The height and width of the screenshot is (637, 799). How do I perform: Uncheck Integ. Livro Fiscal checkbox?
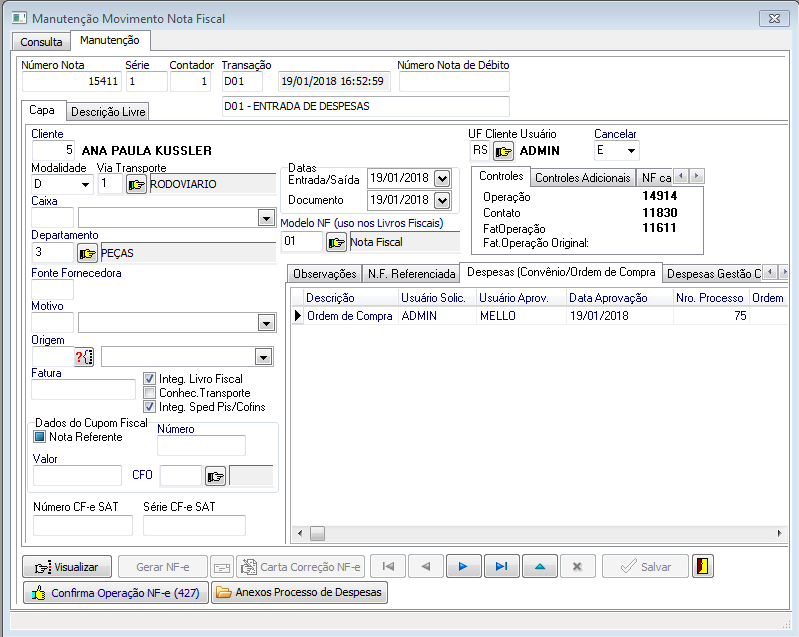(150, 379)
